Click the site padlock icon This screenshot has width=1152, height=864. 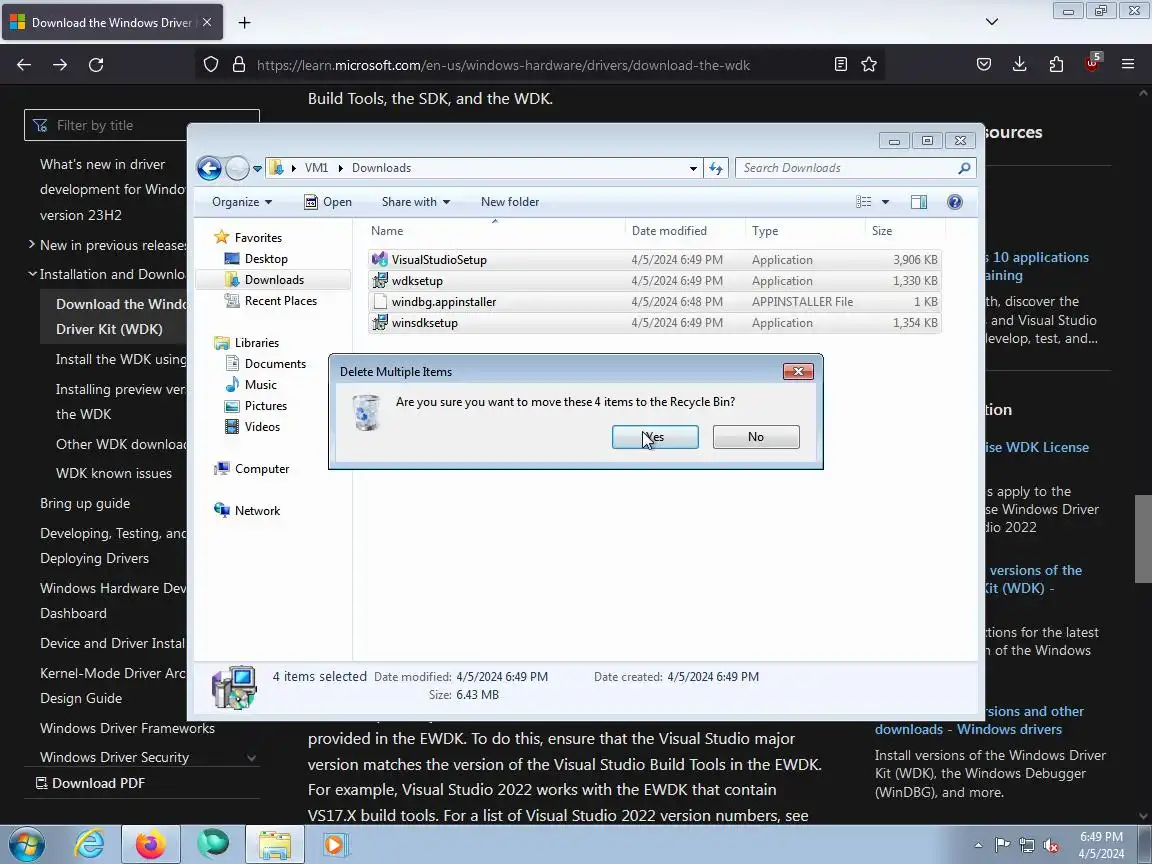tap(239, 65)
